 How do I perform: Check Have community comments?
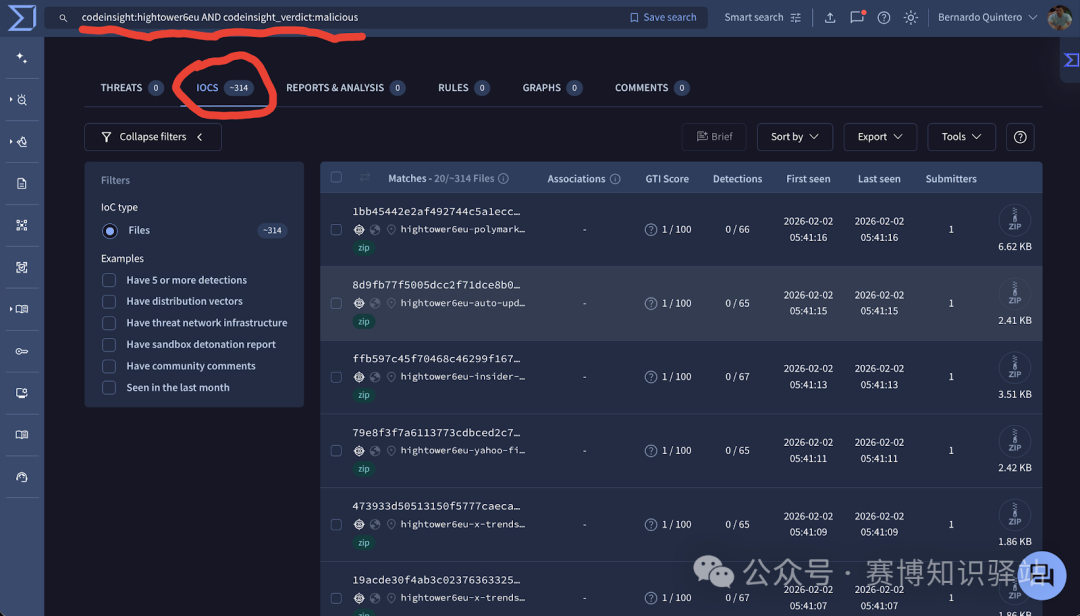point(109,366)
